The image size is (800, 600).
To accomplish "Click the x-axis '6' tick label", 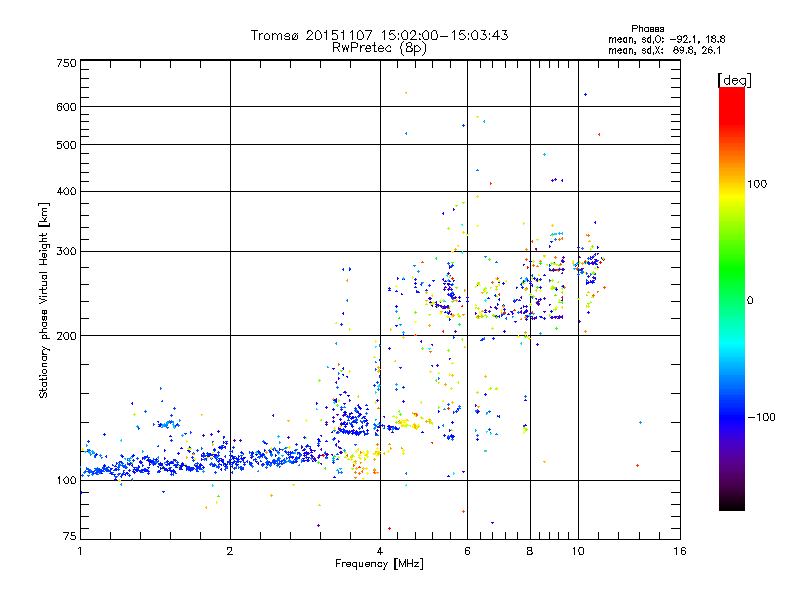I will pos(467,551).
